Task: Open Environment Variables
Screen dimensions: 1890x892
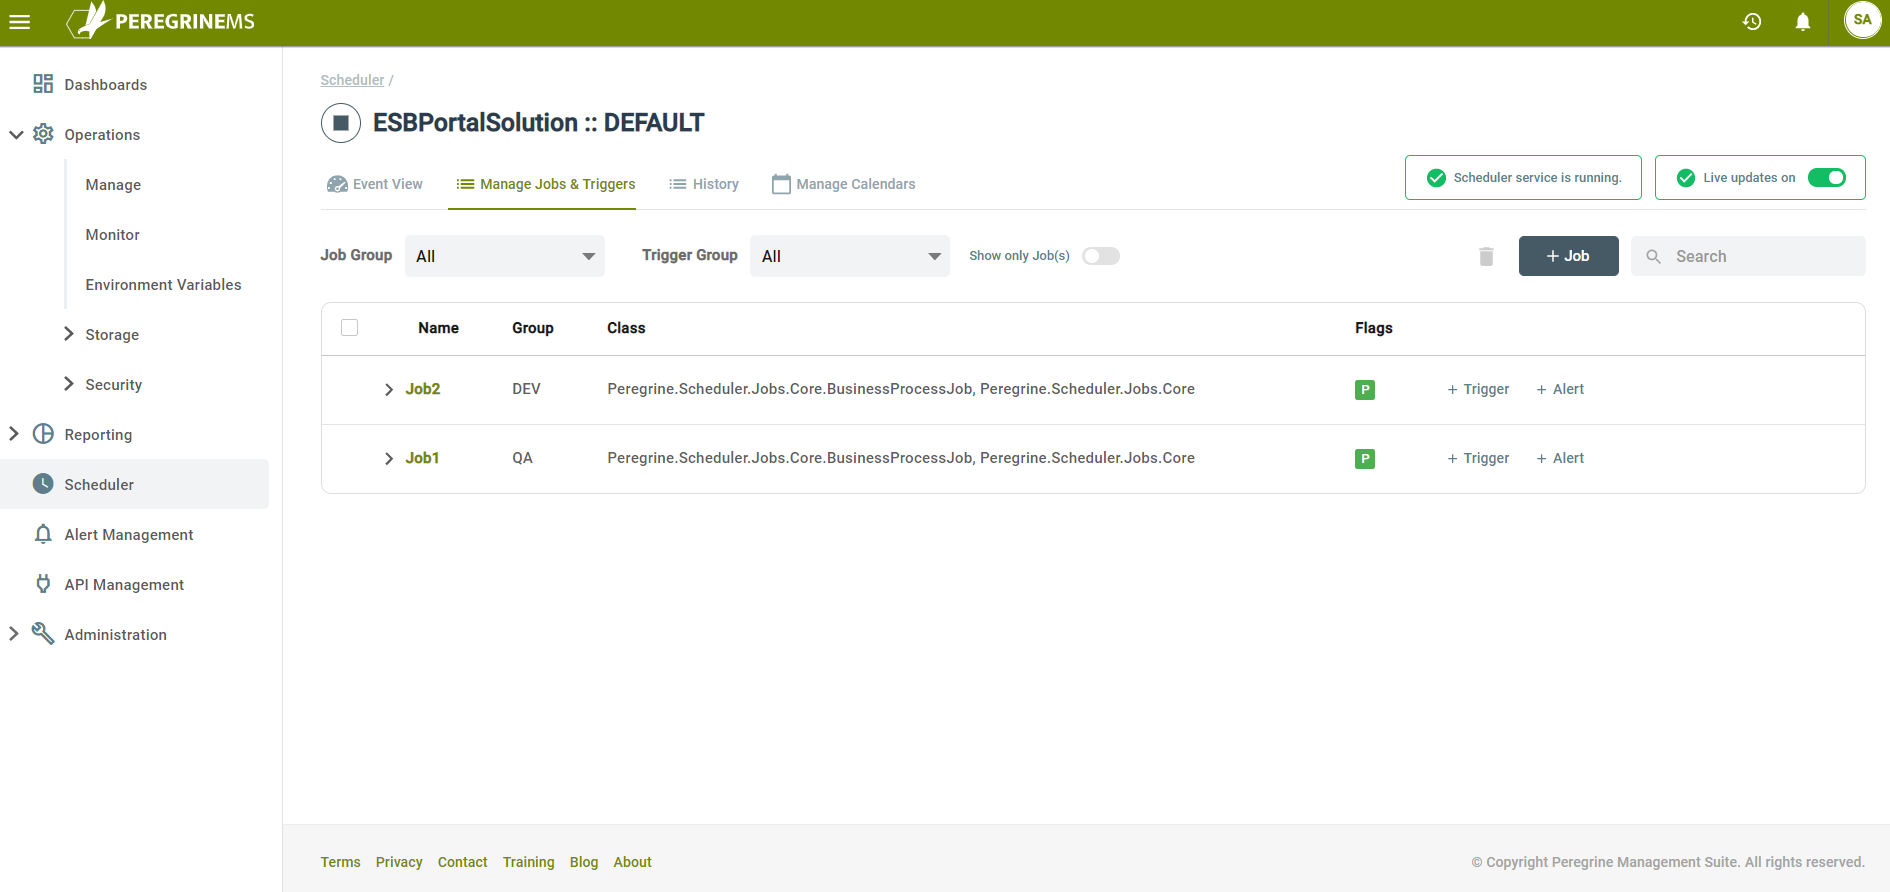Action: pos(164,285)
